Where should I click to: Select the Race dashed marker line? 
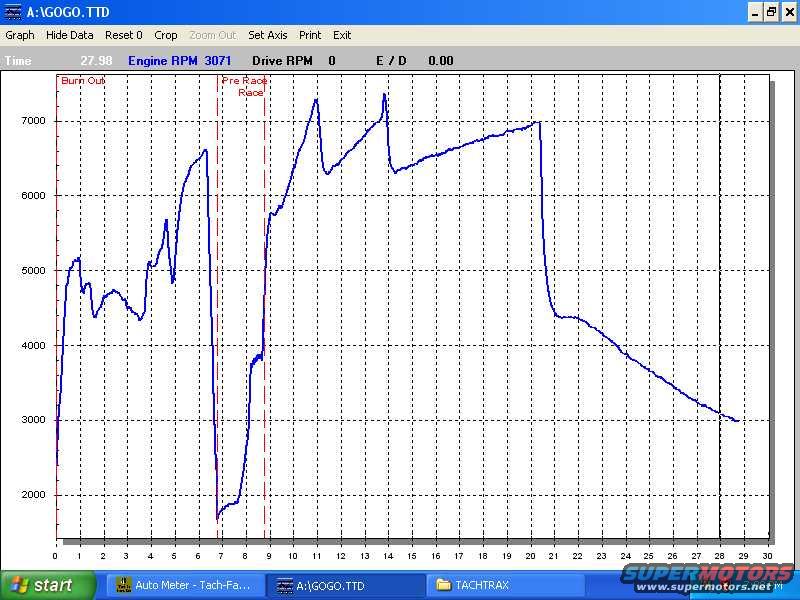click(265, 300)
